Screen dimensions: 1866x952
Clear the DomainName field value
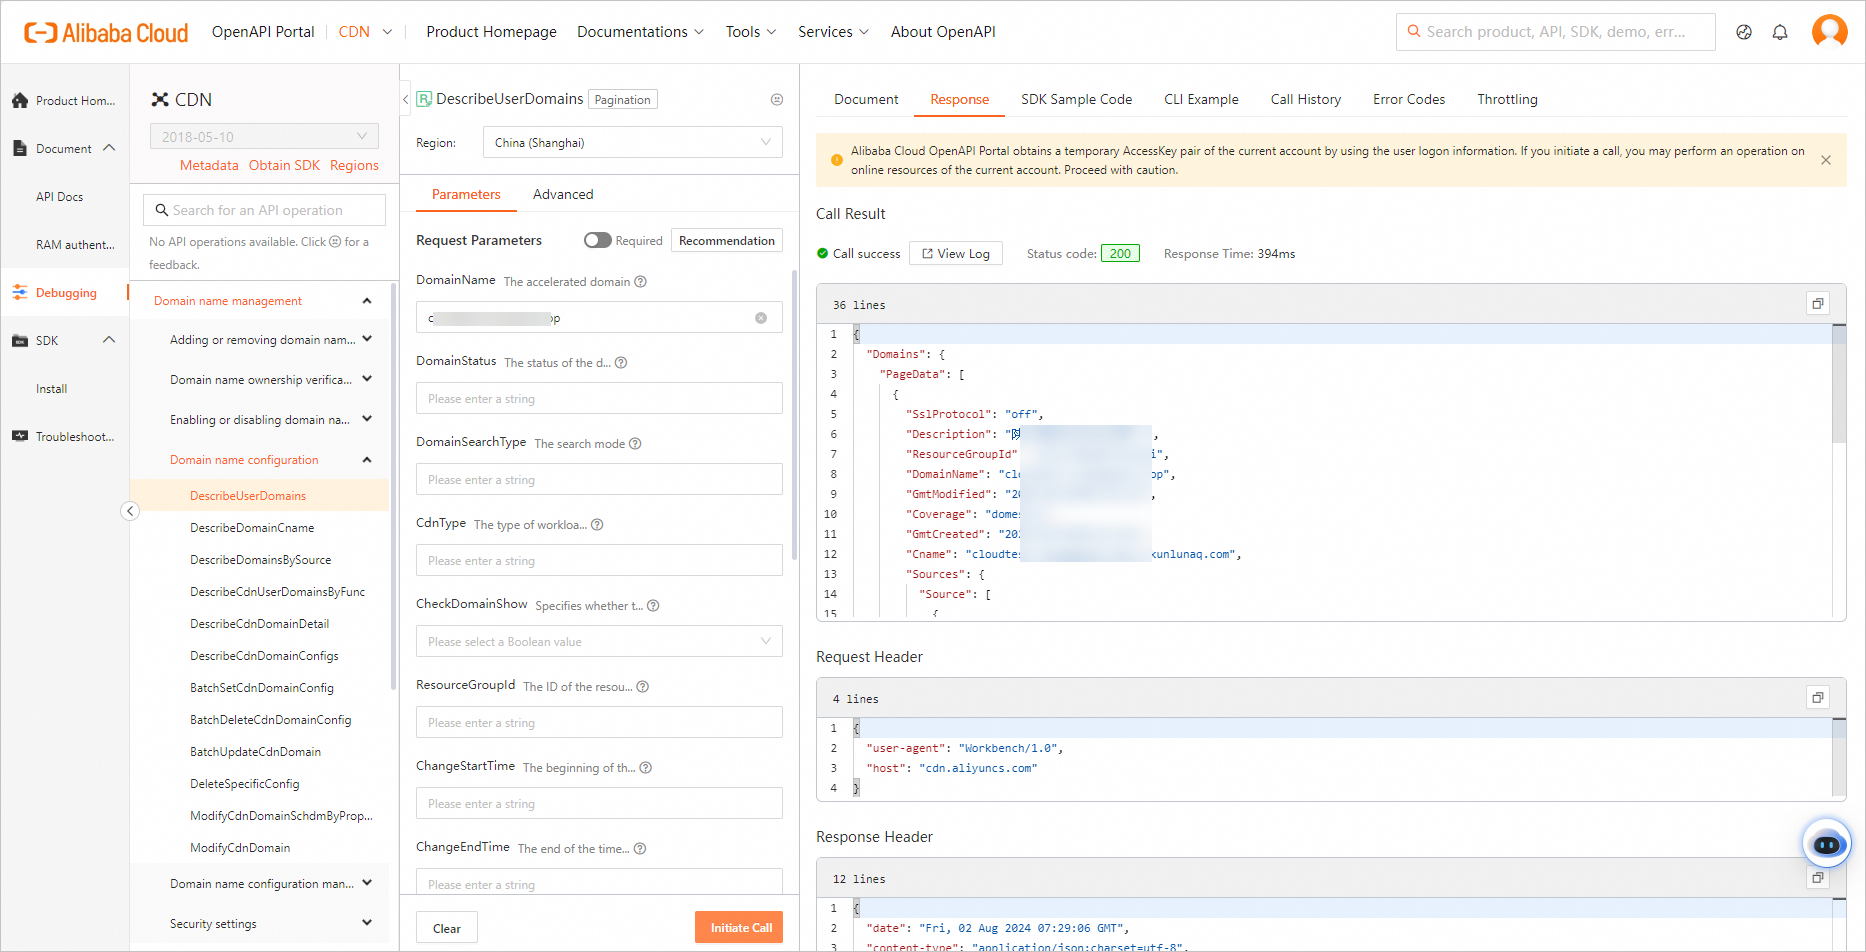coord(761,318)
